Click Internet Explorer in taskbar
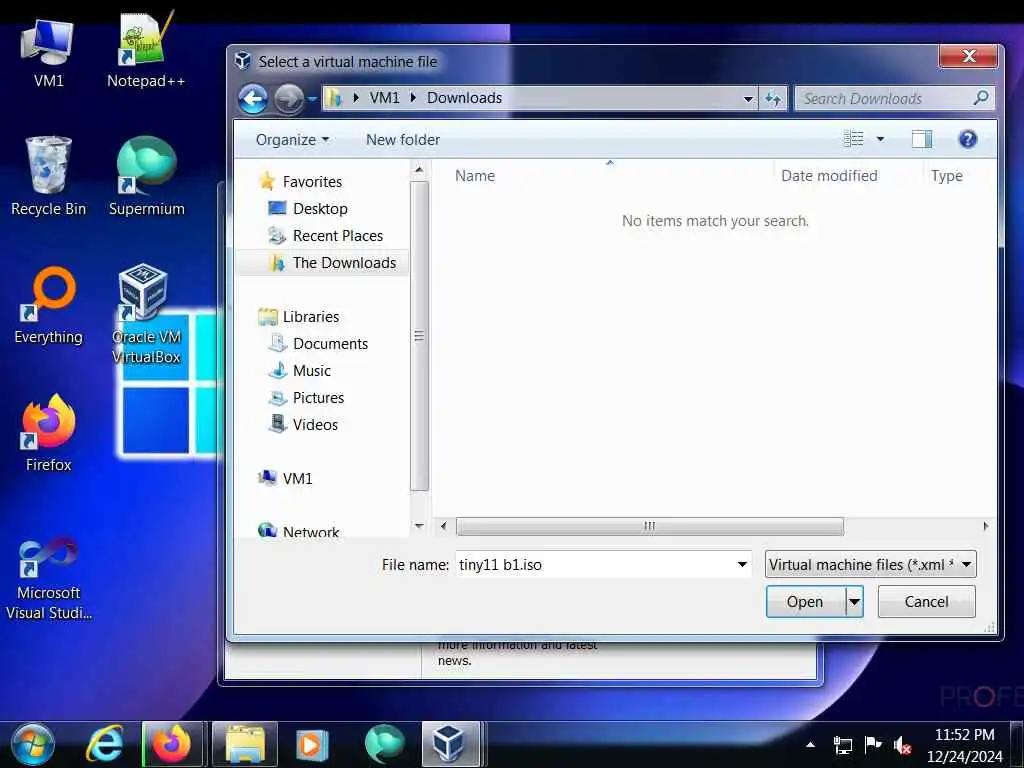This screenshot has height=768, width=1024. (x=104, y=744)
